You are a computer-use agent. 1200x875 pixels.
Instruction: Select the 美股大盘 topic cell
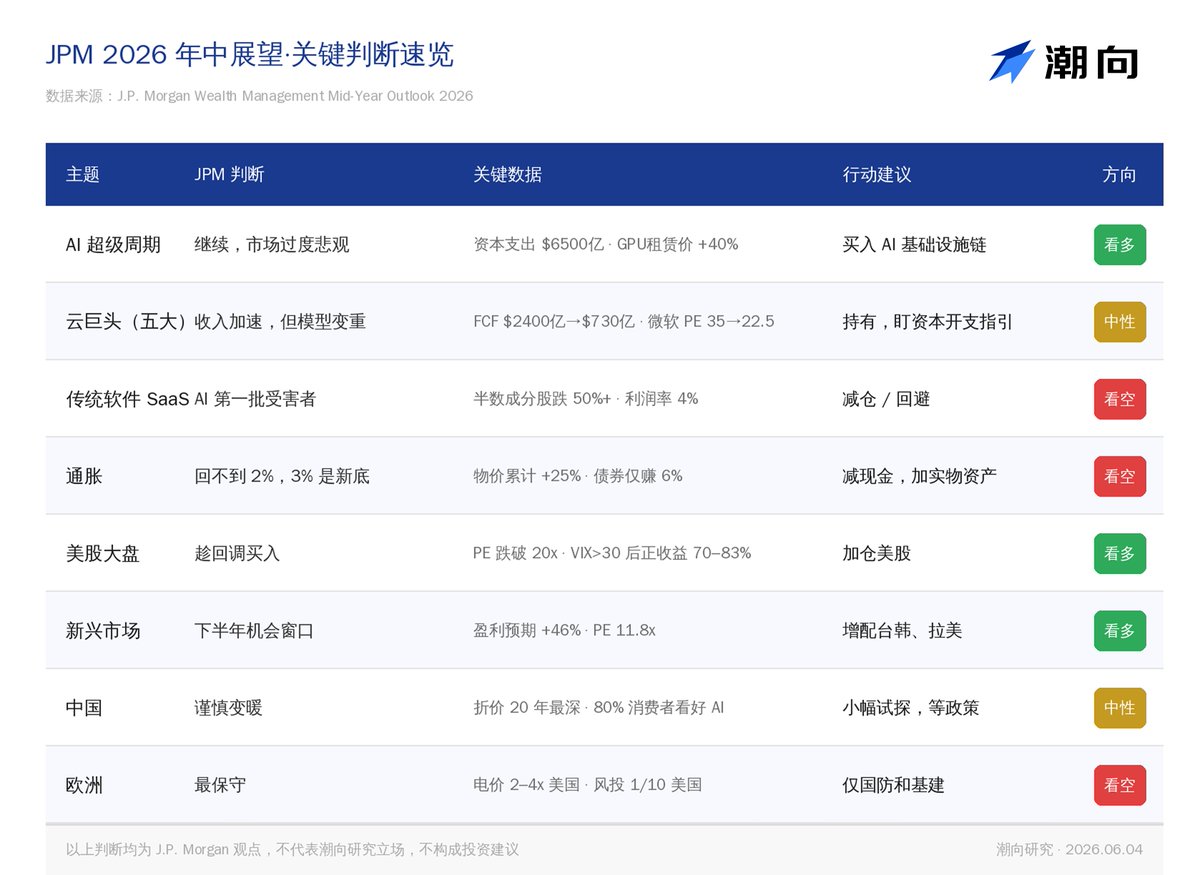[x=103, y=554]
